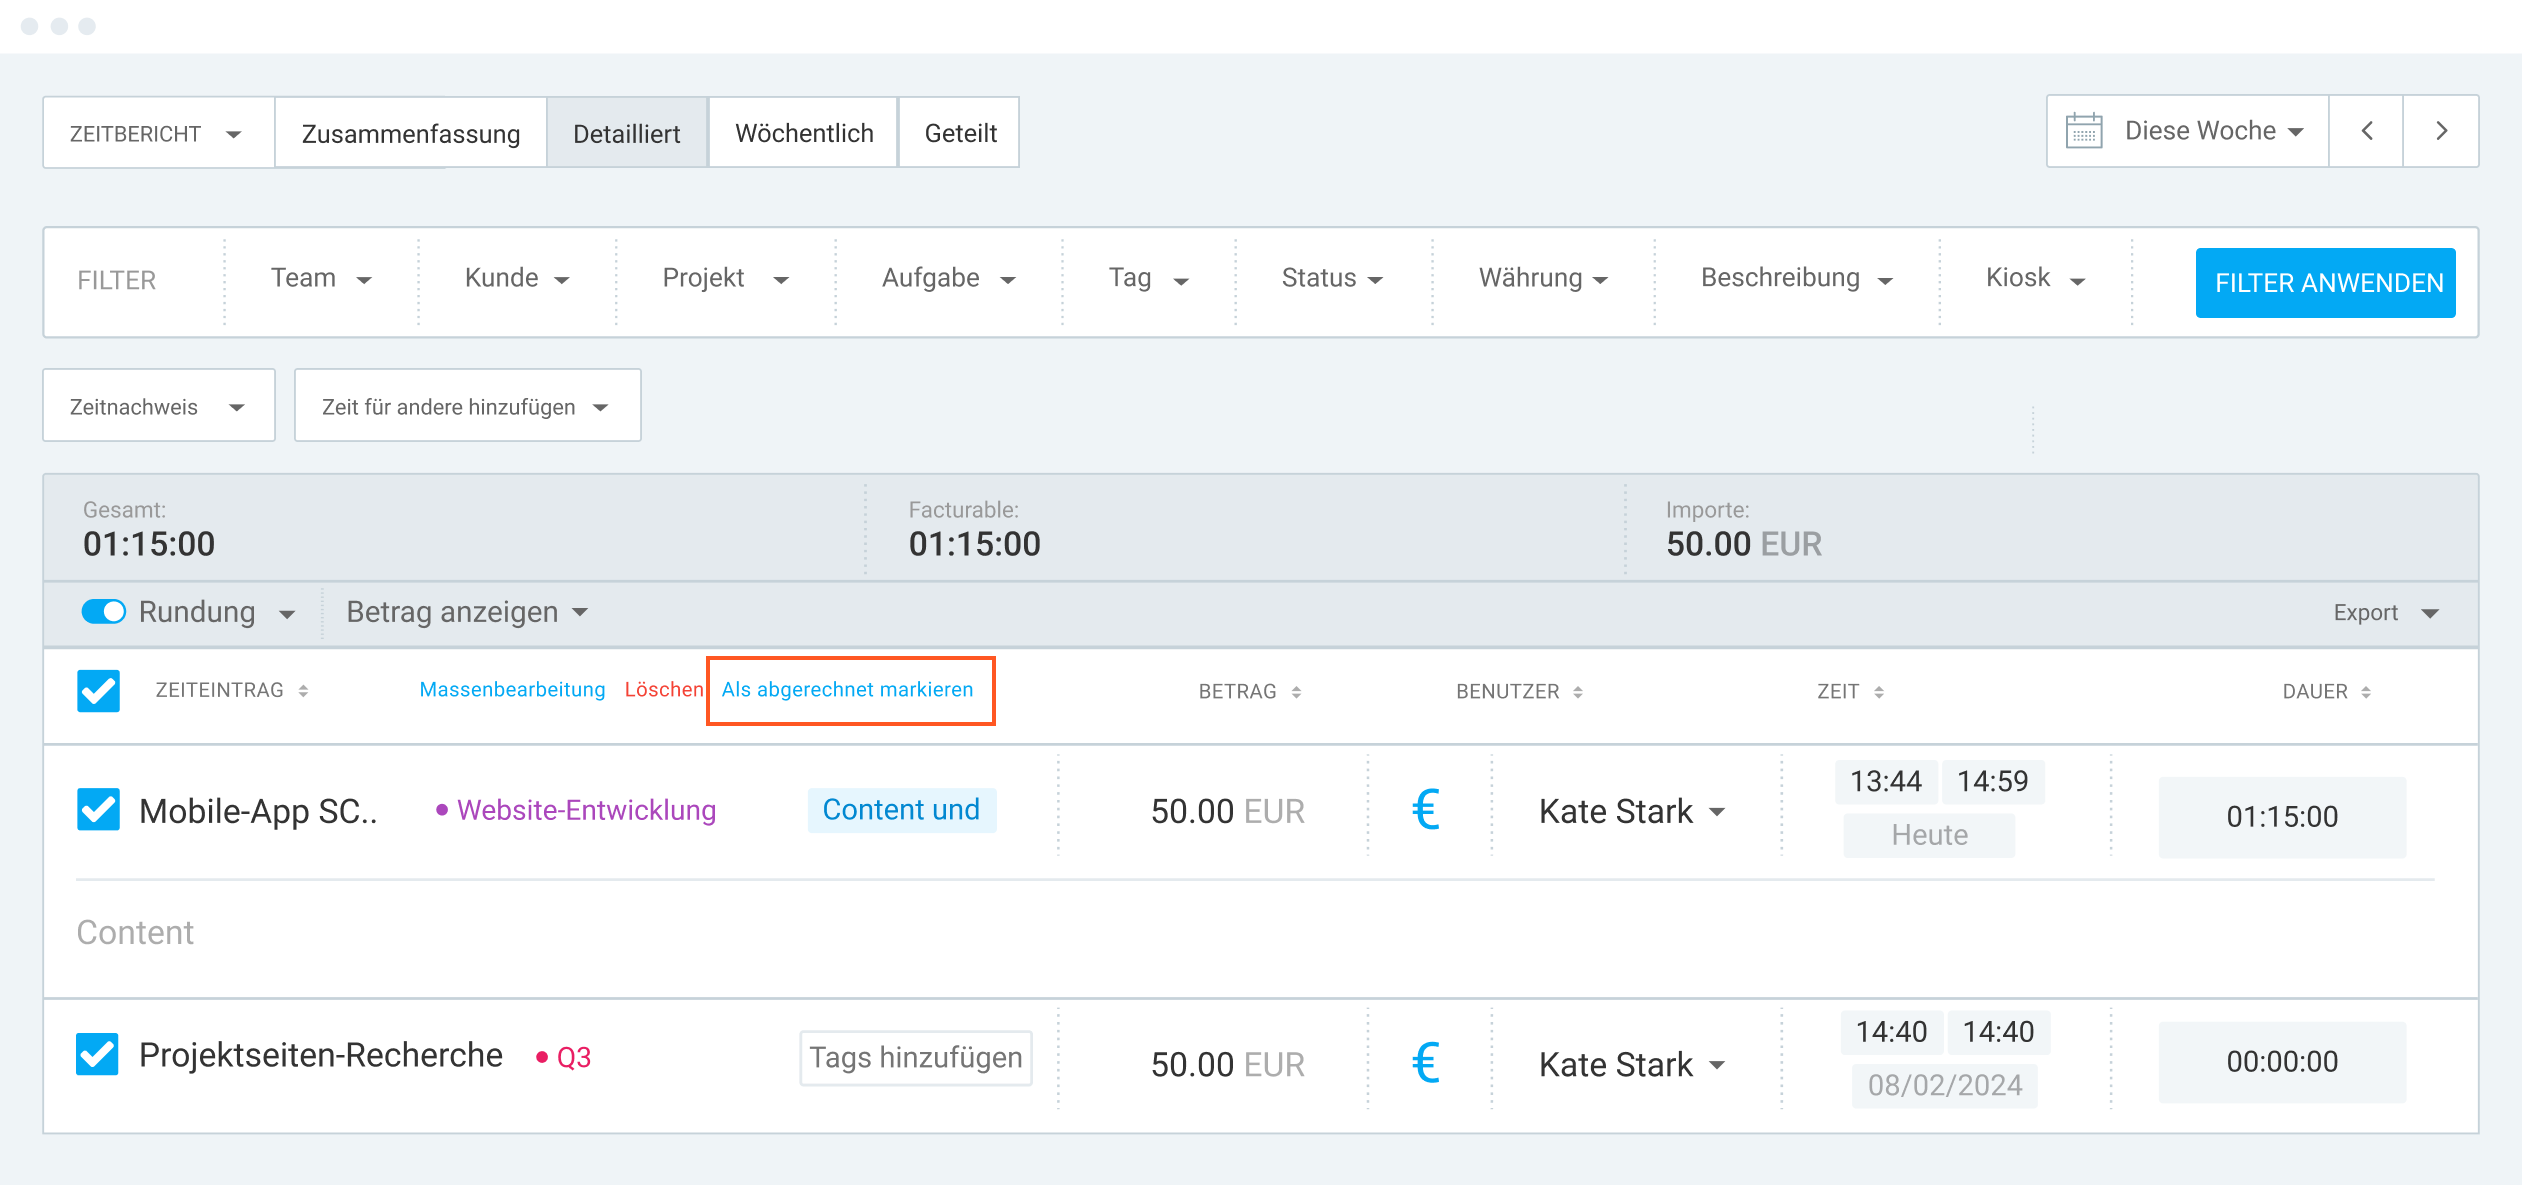Sort entries by Dauer column arrows
2522x1185 pixels.
click(2366, 692)
